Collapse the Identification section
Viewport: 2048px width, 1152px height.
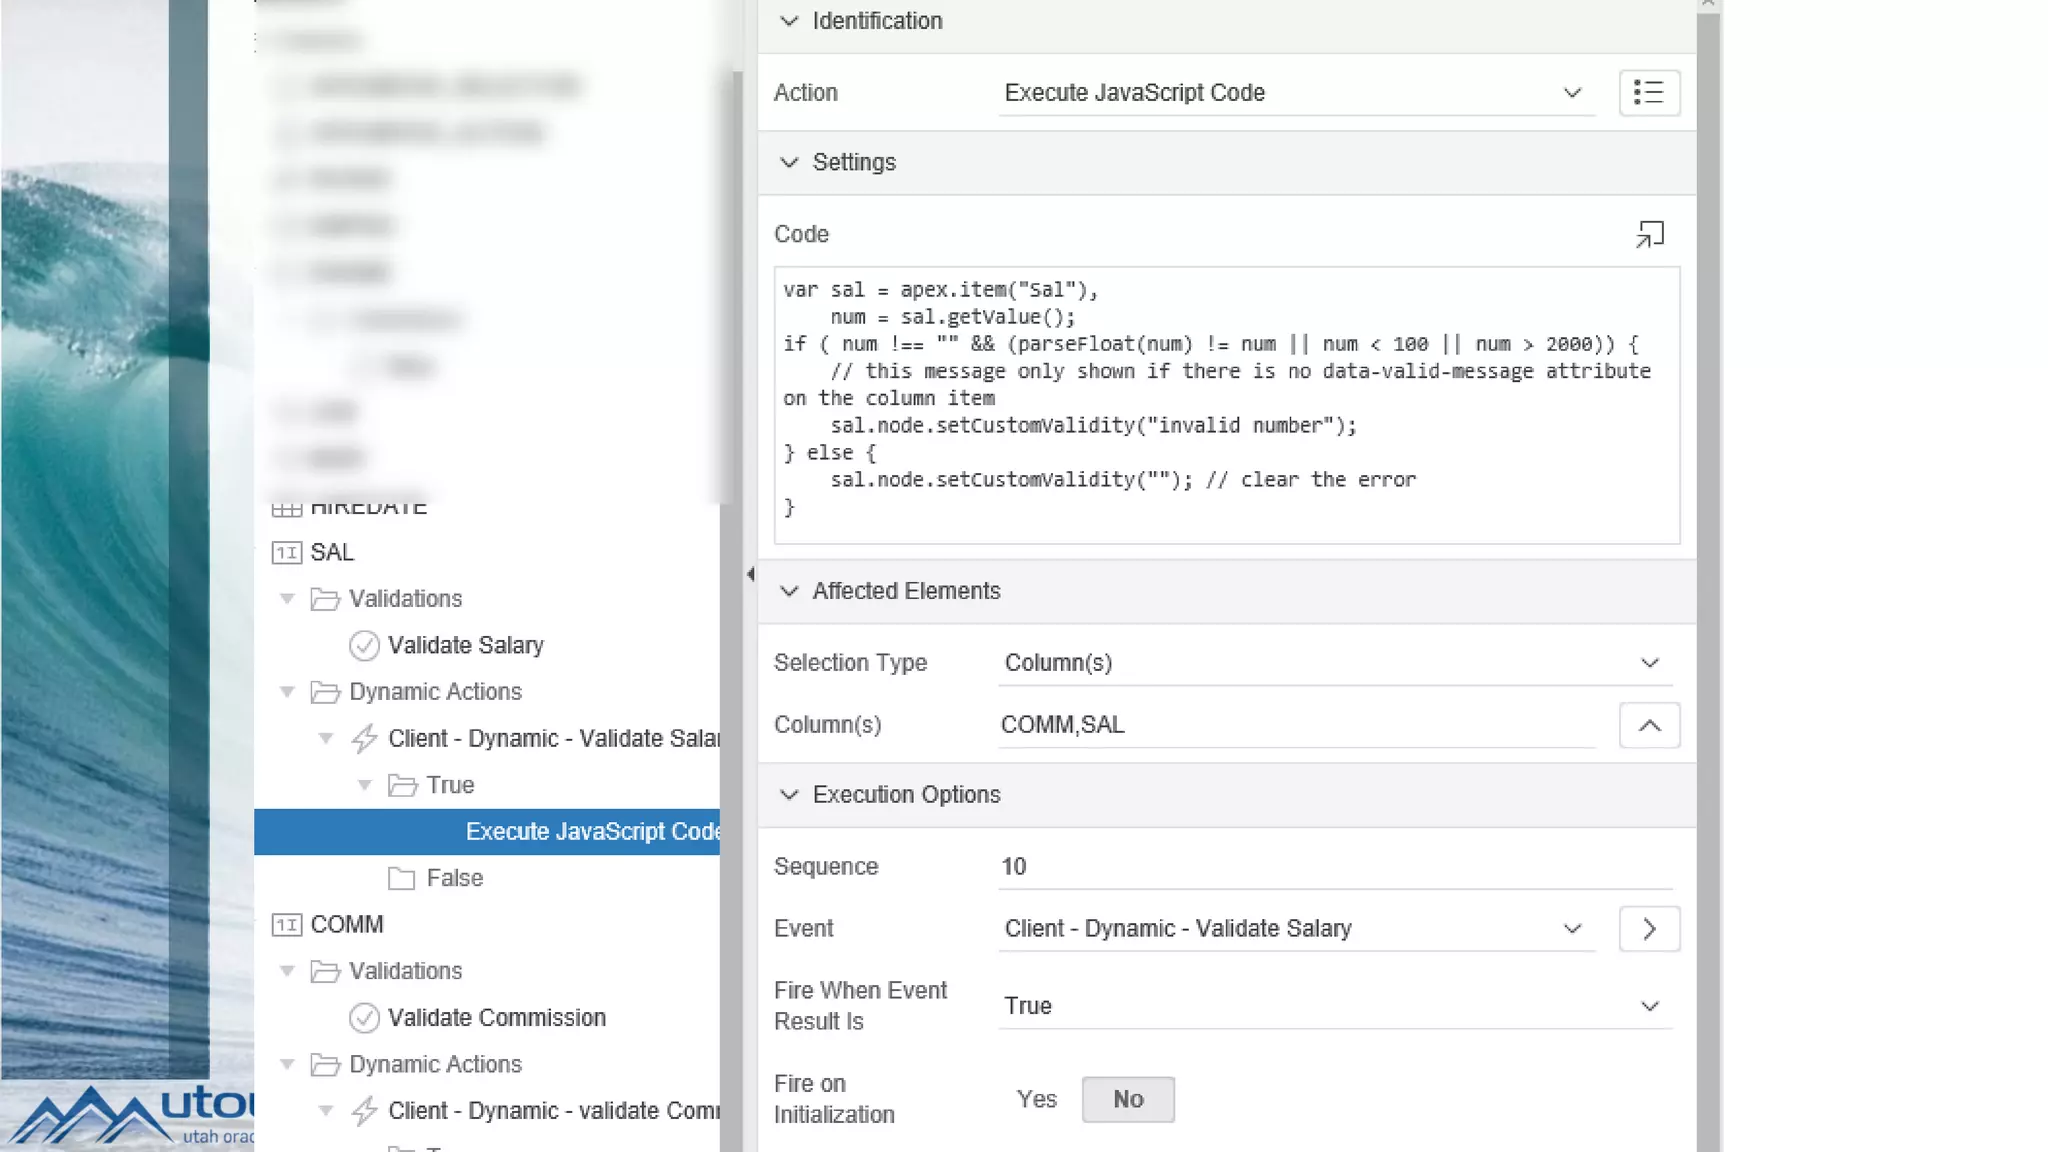tap(789, 21)
